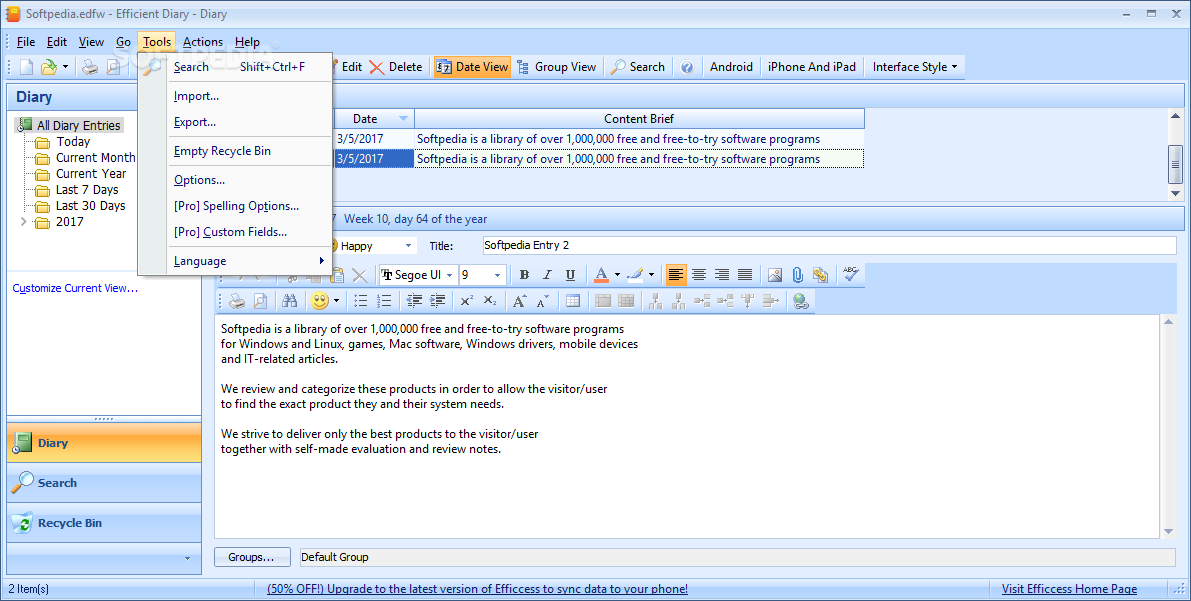Image resolution: width=1191 pixels, height=601 pixels.
Task: Insert an emoticon with the smiley icon
Action: point(320,301)
